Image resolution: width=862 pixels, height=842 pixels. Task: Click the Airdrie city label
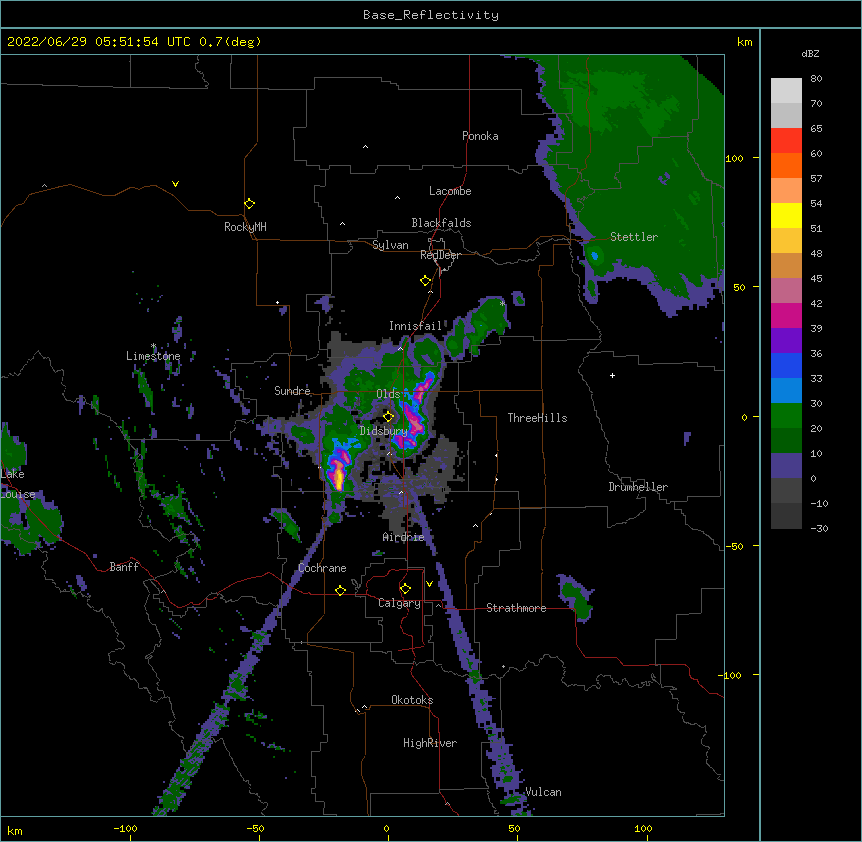pyautogui.click(x=404, y=537)
